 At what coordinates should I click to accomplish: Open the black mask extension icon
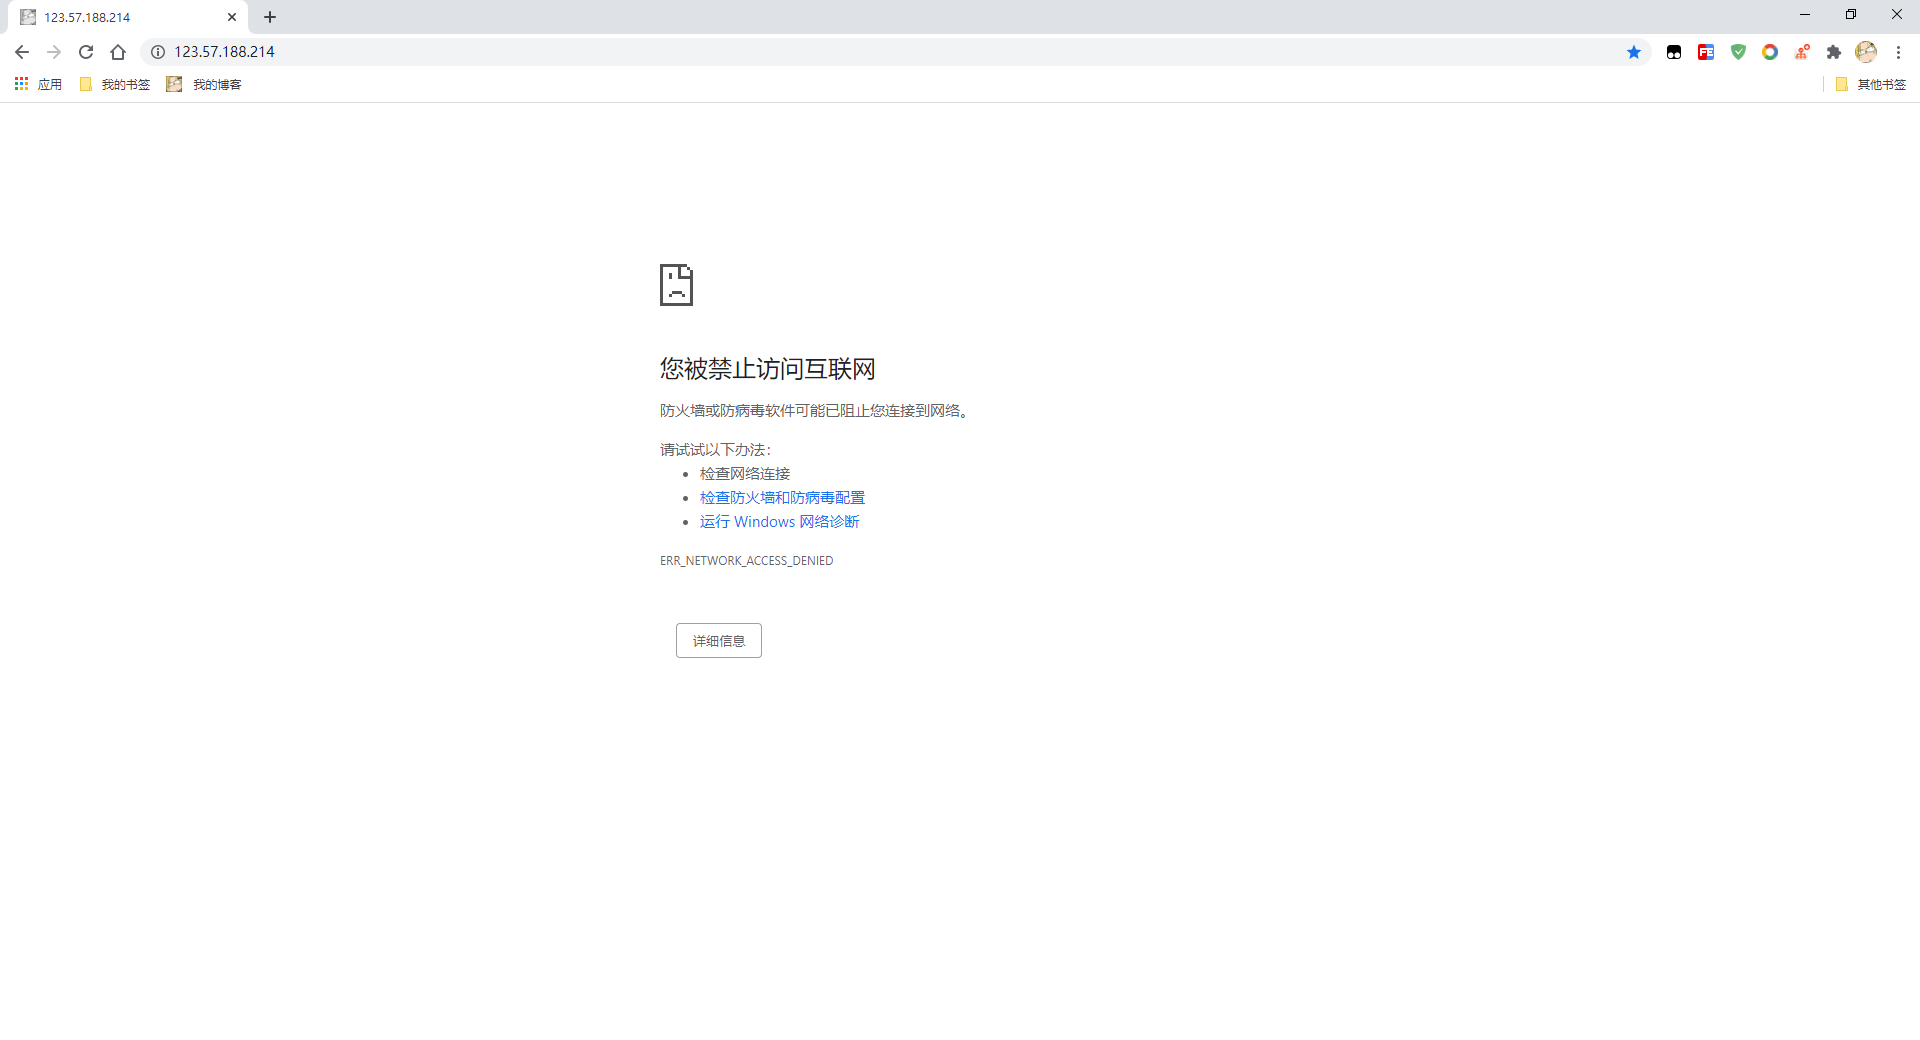pyautogui.click(x=1674, y=52)
